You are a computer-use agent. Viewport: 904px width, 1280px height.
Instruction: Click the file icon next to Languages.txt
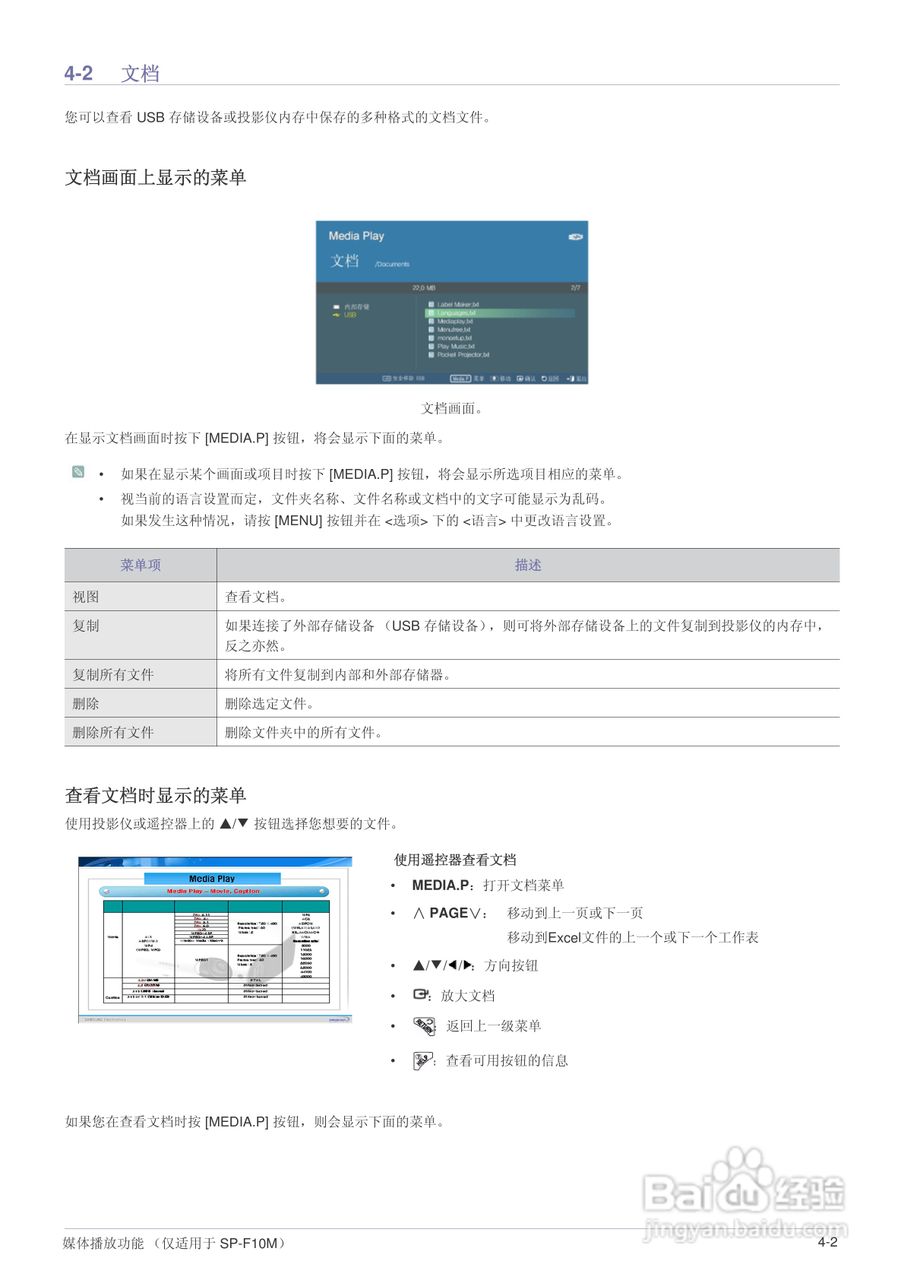[431, 312]
